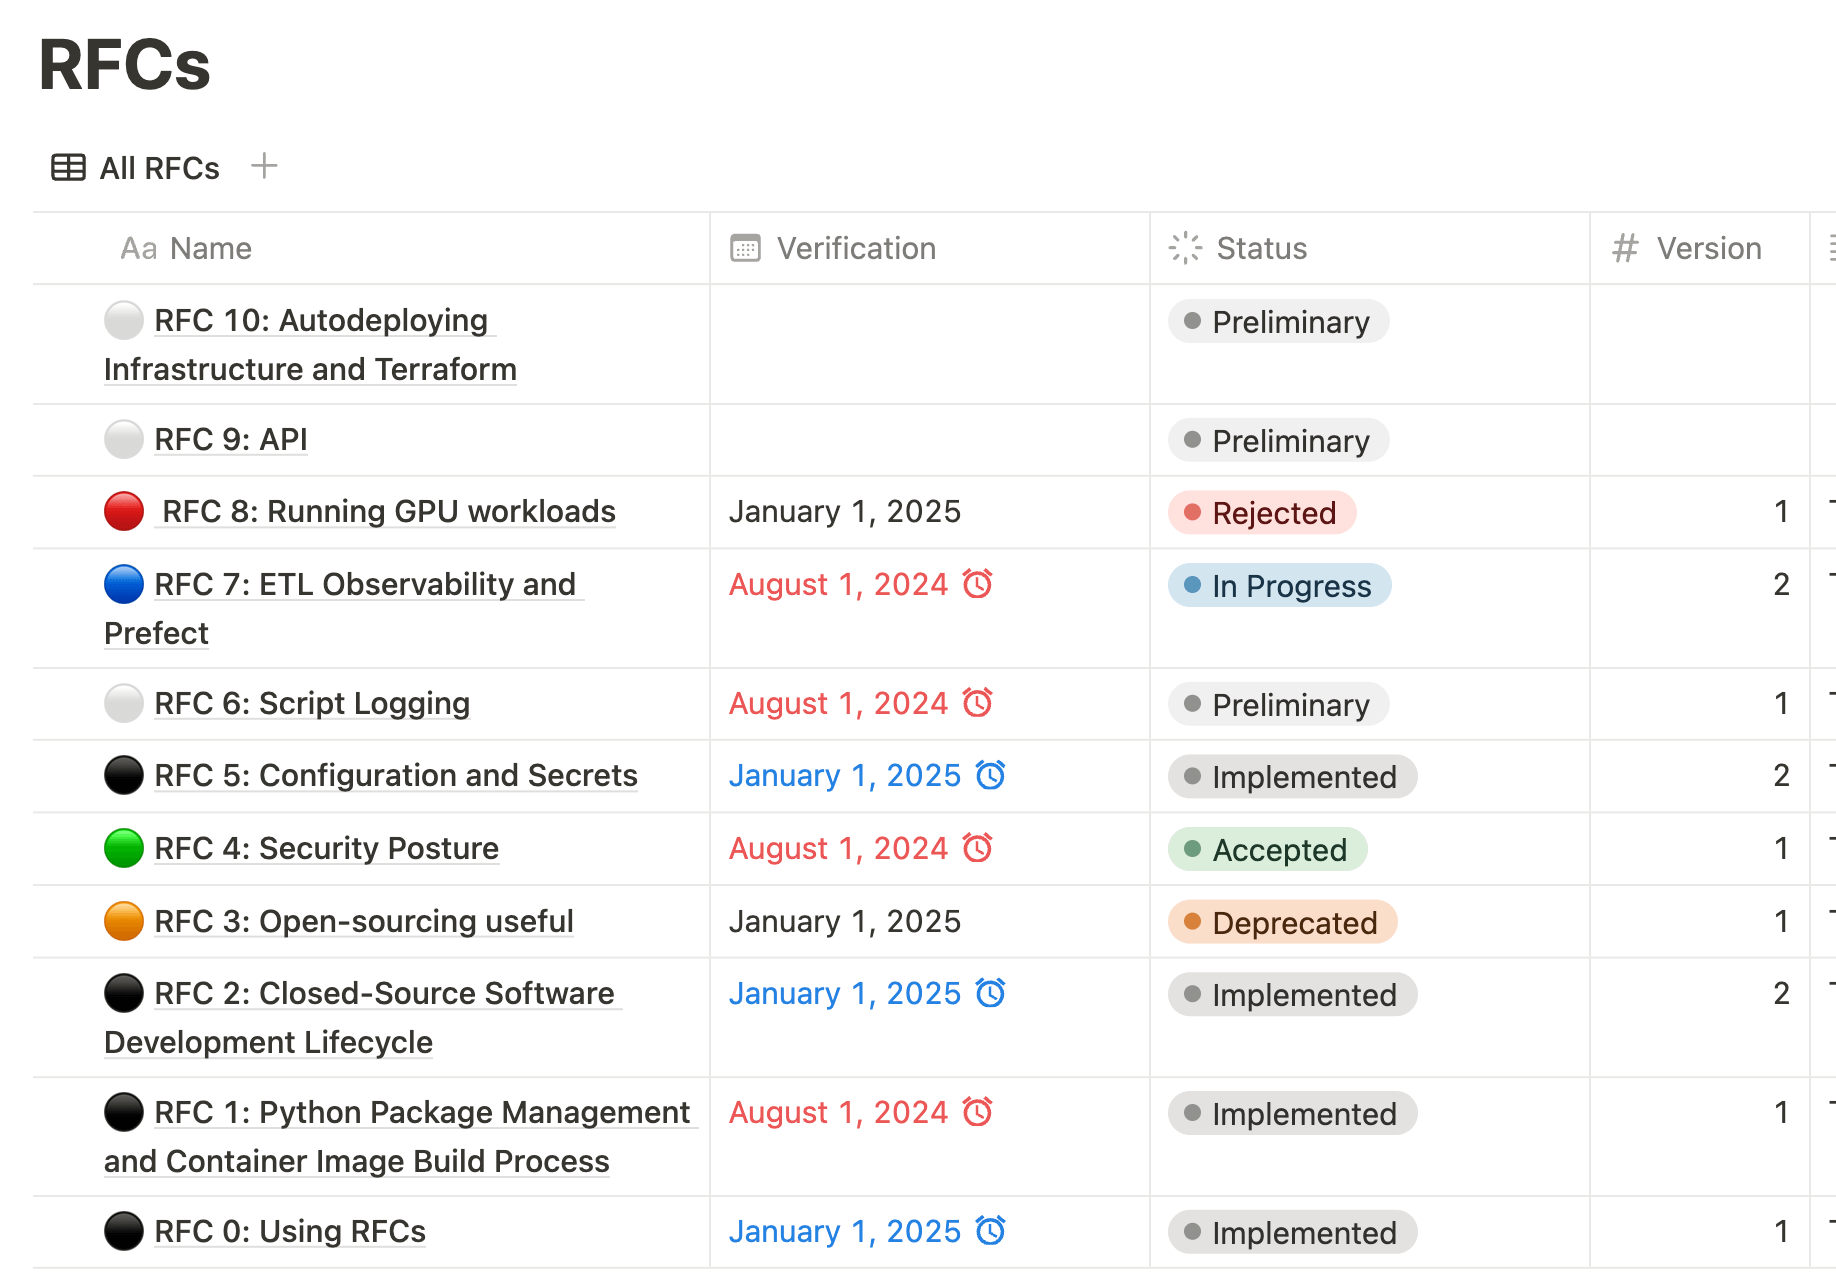
Task: Open RFC 9: API
Action: [230, 439]
